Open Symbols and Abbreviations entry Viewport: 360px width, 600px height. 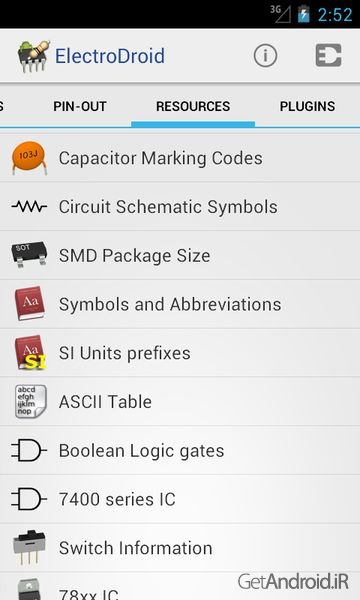coord(180,304)
